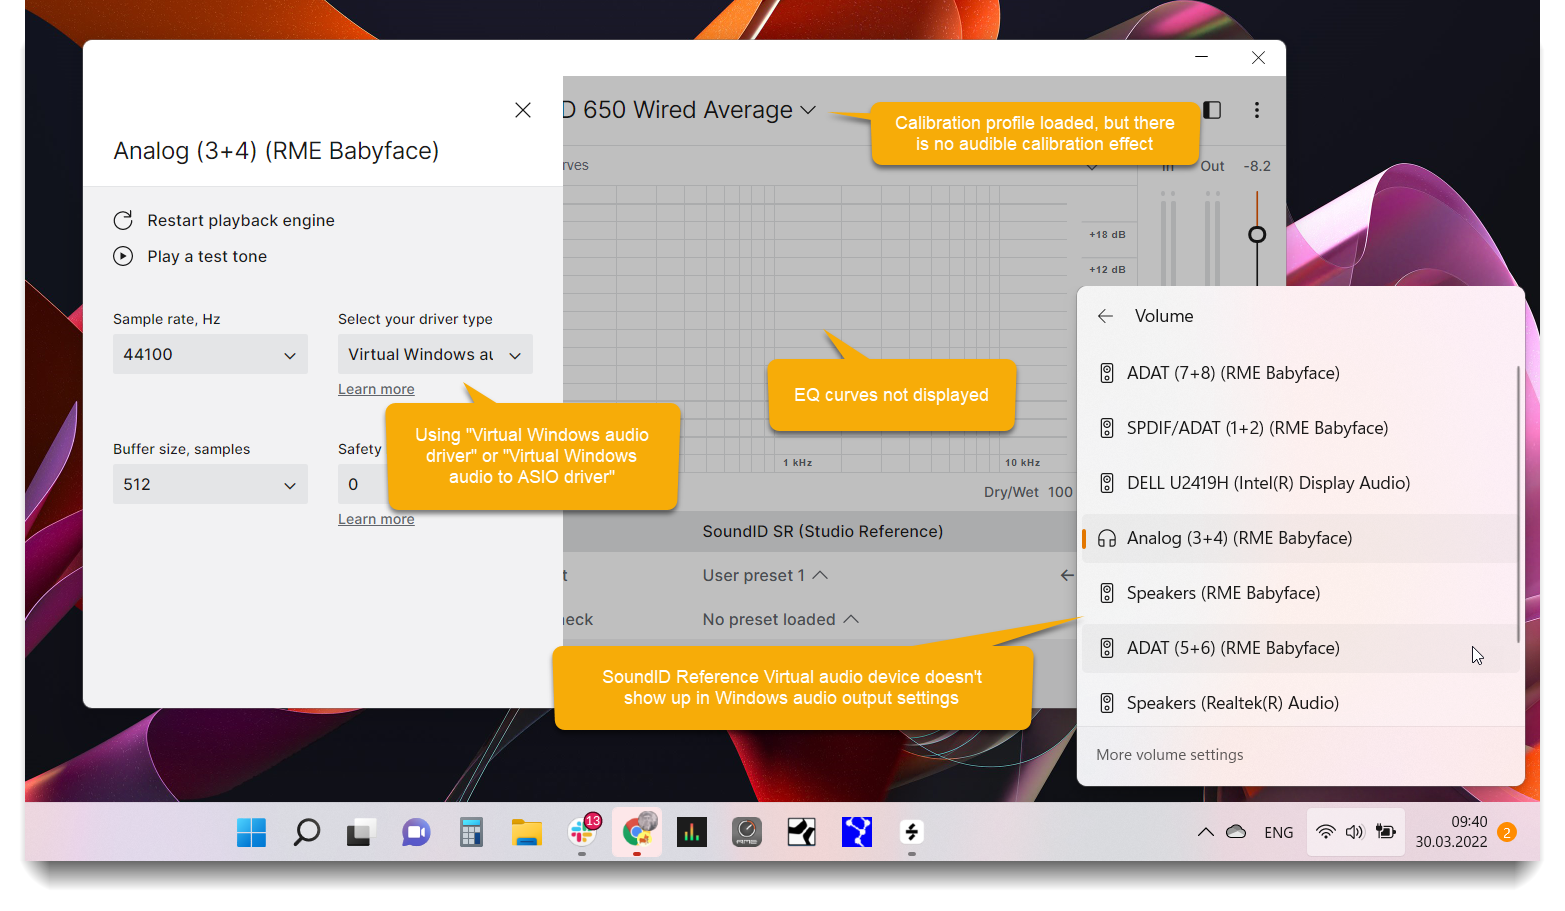The image size is (1565, 911).
Task: Open the green bar-meter app in taskbar
Action: coord(692,832)
